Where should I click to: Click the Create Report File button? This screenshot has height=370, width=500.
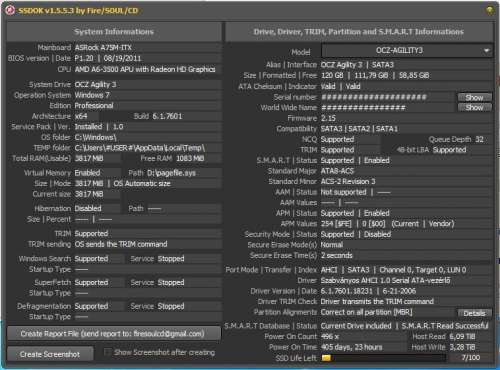tap(114, 333)
